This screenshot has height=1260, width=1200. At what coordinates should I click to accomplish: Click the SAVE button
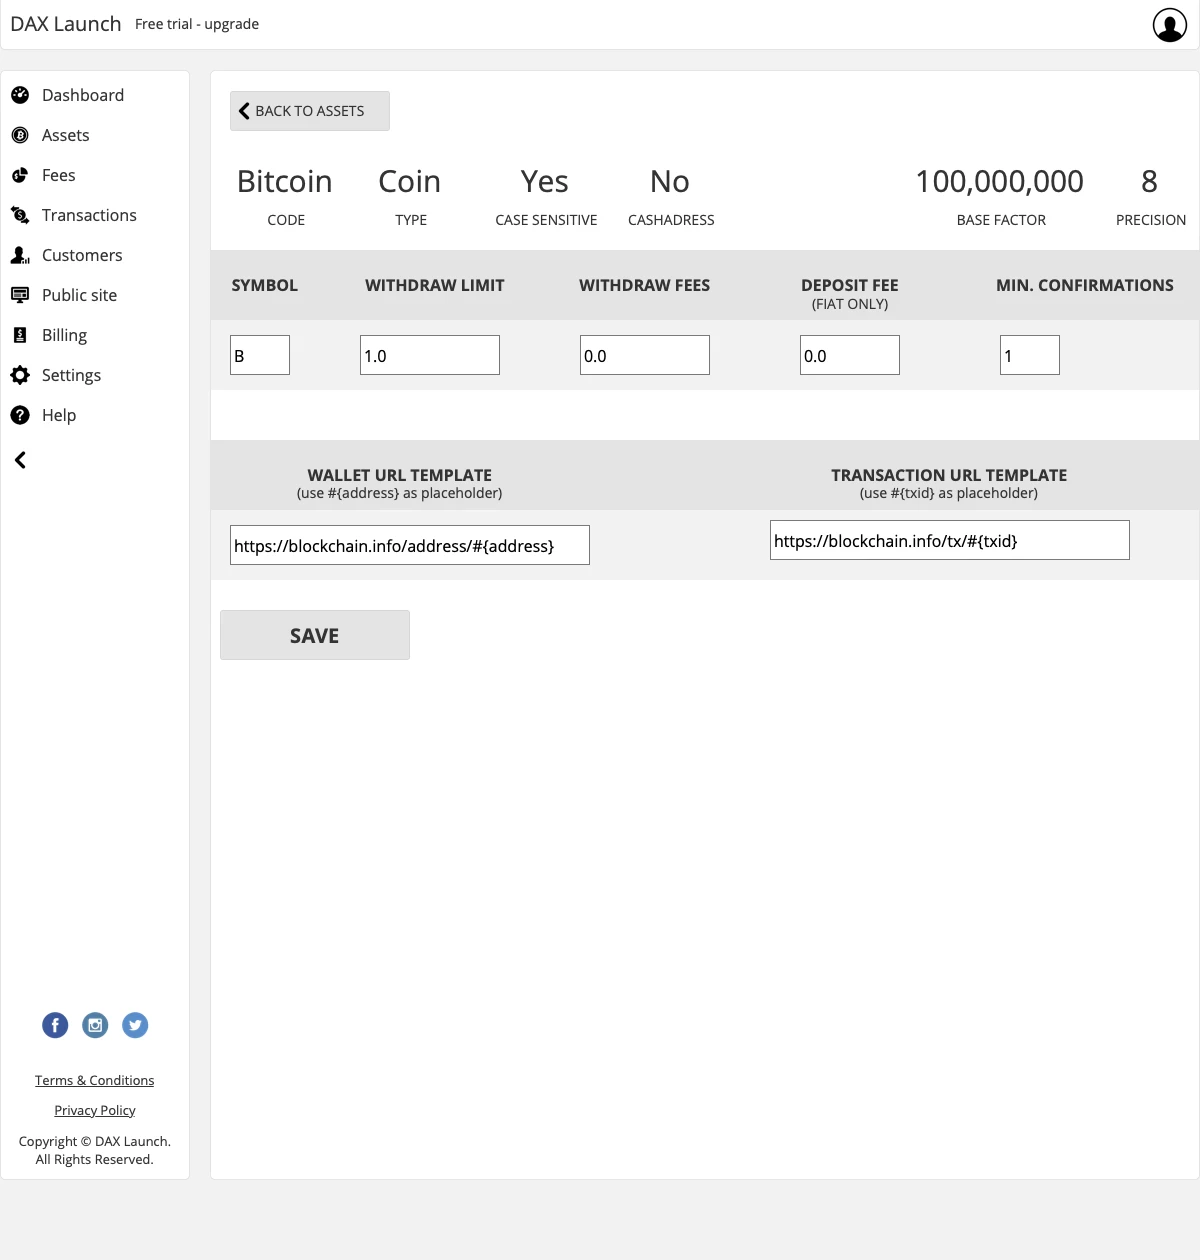tap(315, 635)
